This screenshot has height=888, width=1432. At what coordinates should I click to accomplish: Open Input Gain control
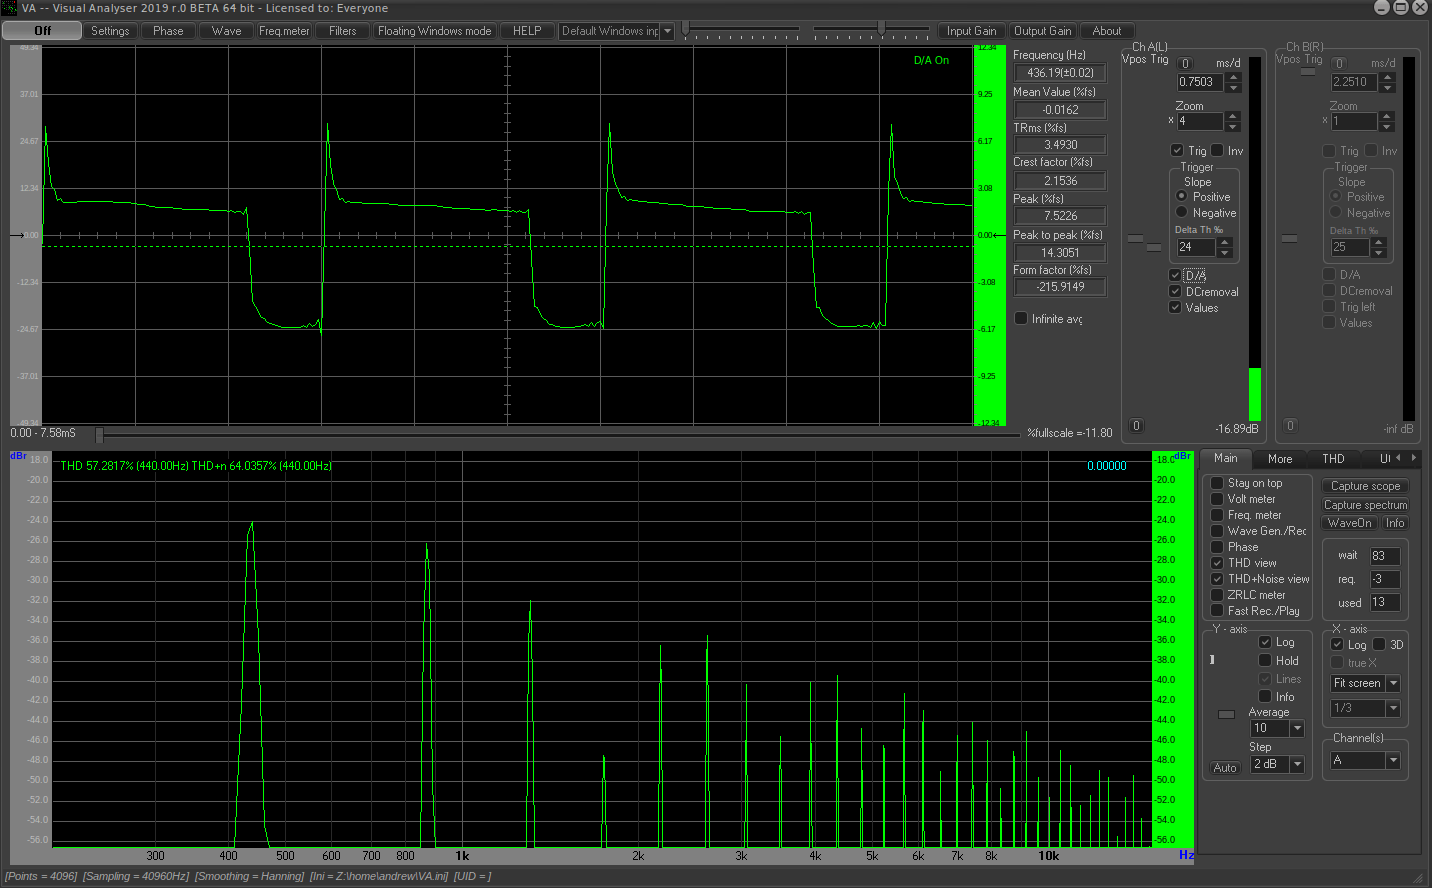[972, 31]
